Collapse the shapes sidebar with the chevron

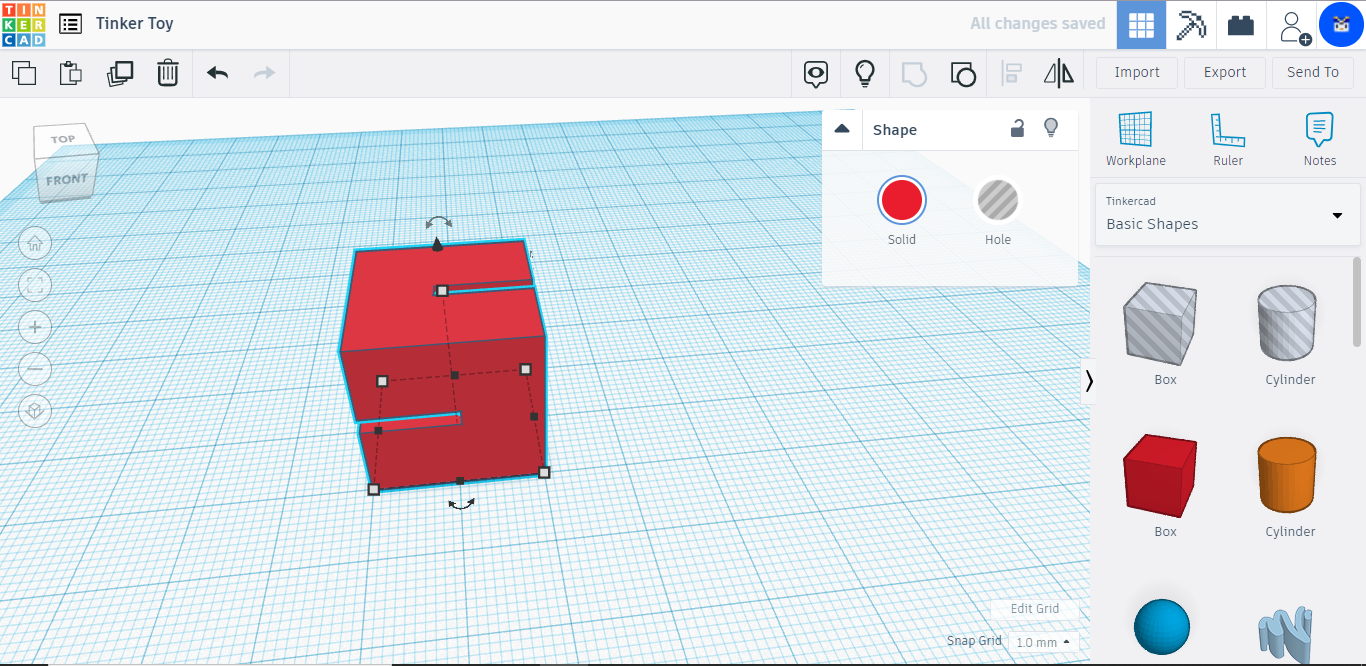tap(1088, 381)
